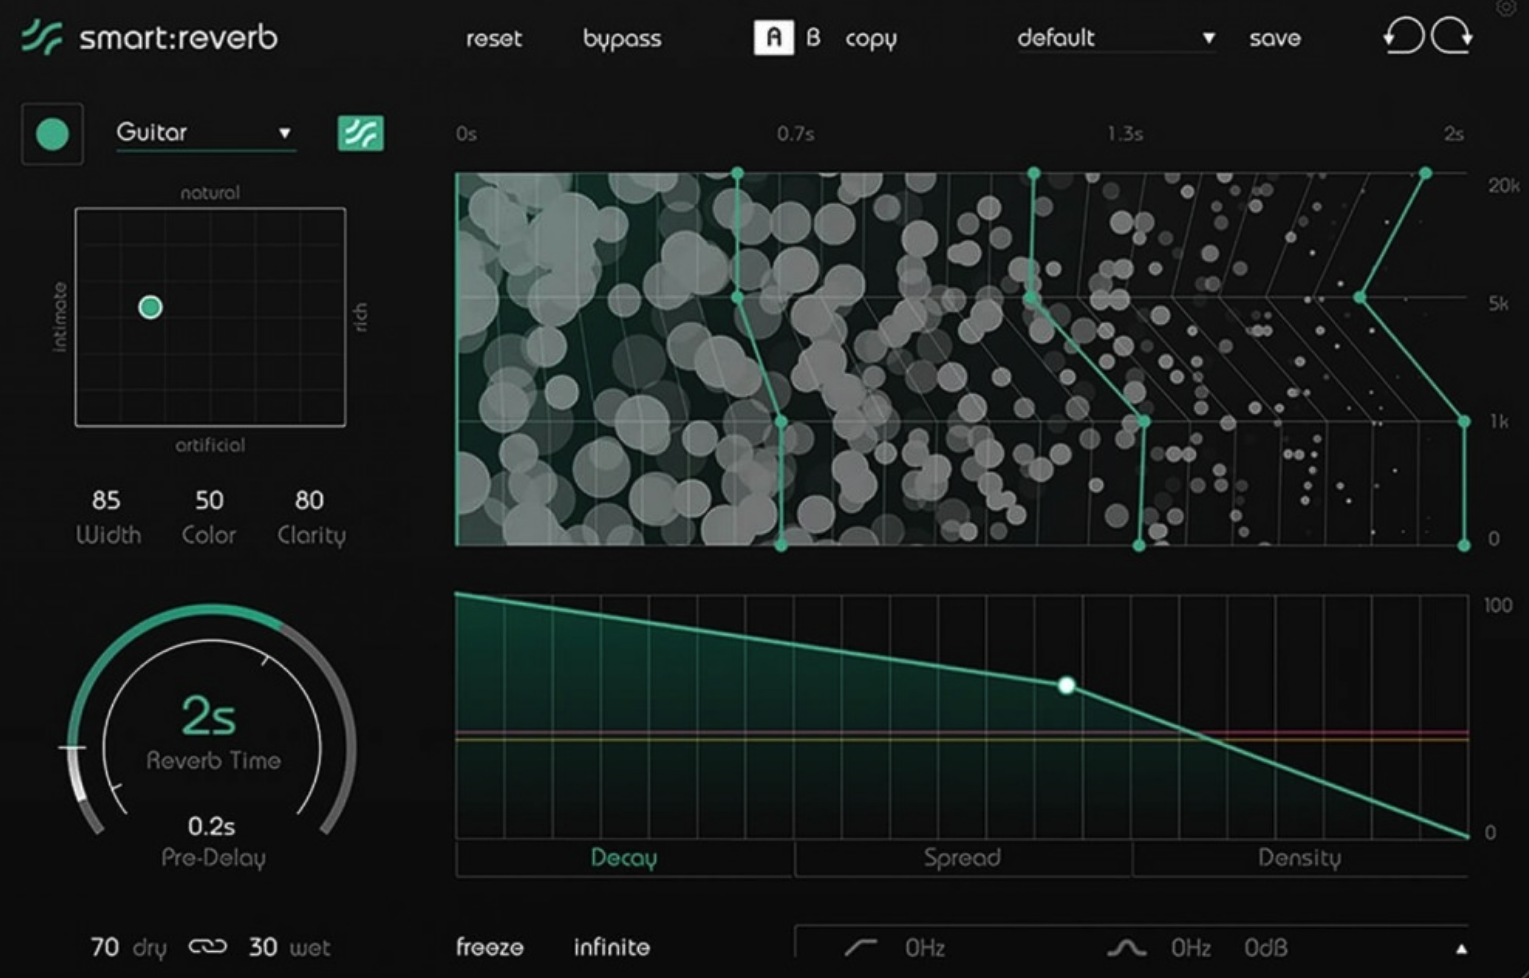The width and height of the screenshot is (1529, 978).
Task: Toggle infinite reverb
Action: [611, 947]
